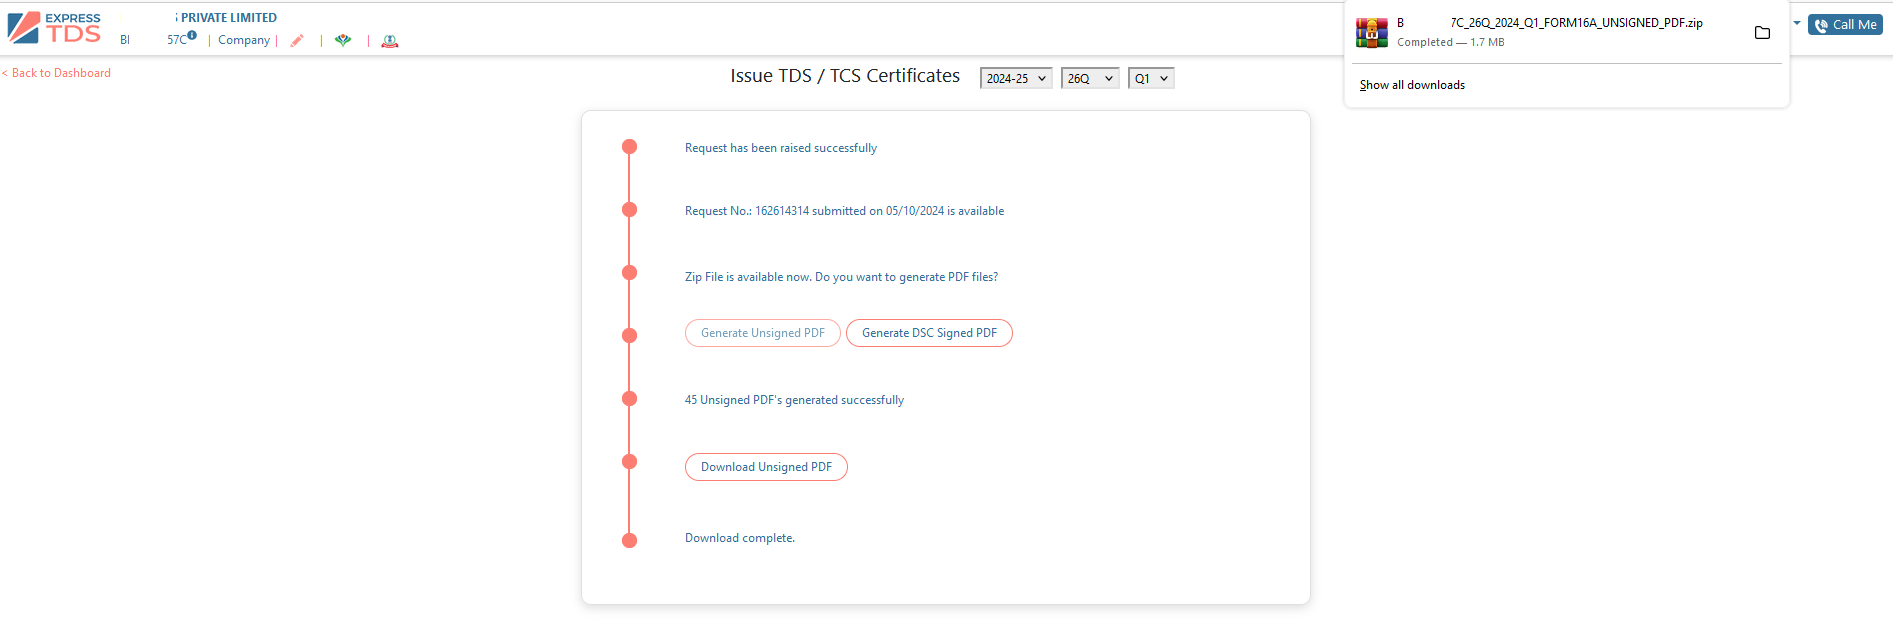The height and width of the screenshot is (621, 1893).
Task: Open the Income Tax emblem icon
Action: pos(390,41)
